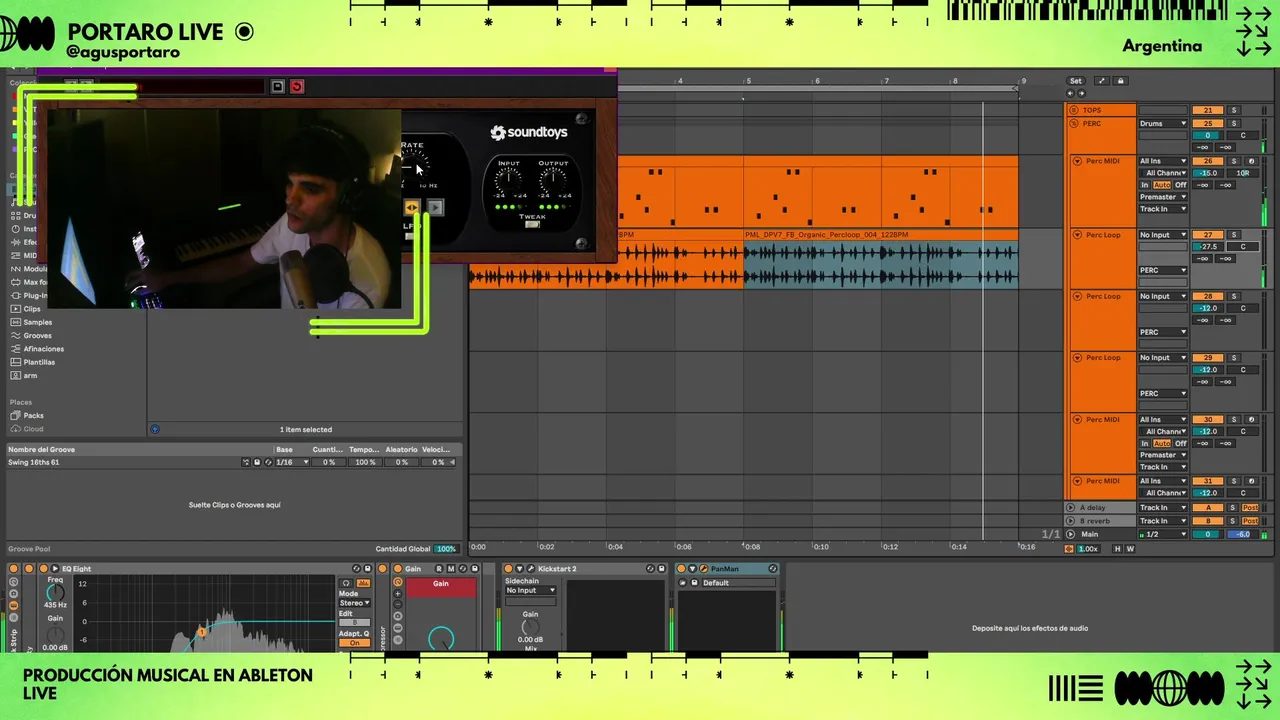Set Perc MIDI track 26 monitor to In

[x=1145, y=185]
